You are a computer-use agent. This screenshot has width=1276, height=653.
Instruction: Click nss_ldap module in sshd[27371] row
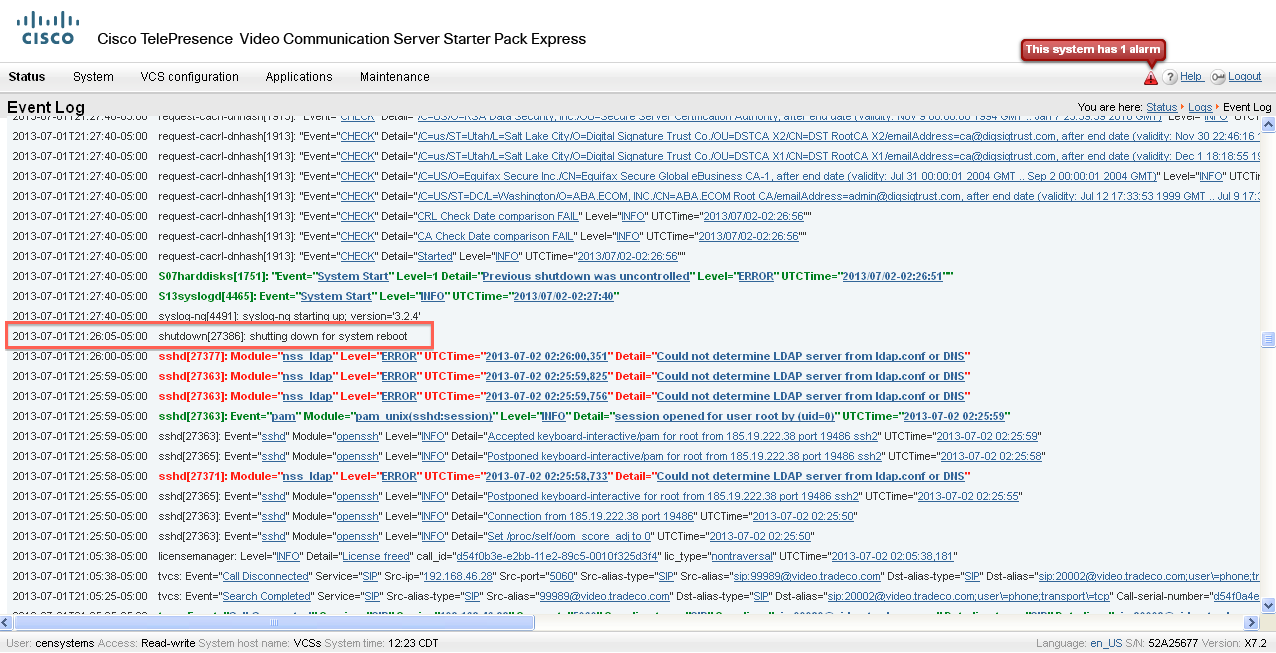pos(307,476)
